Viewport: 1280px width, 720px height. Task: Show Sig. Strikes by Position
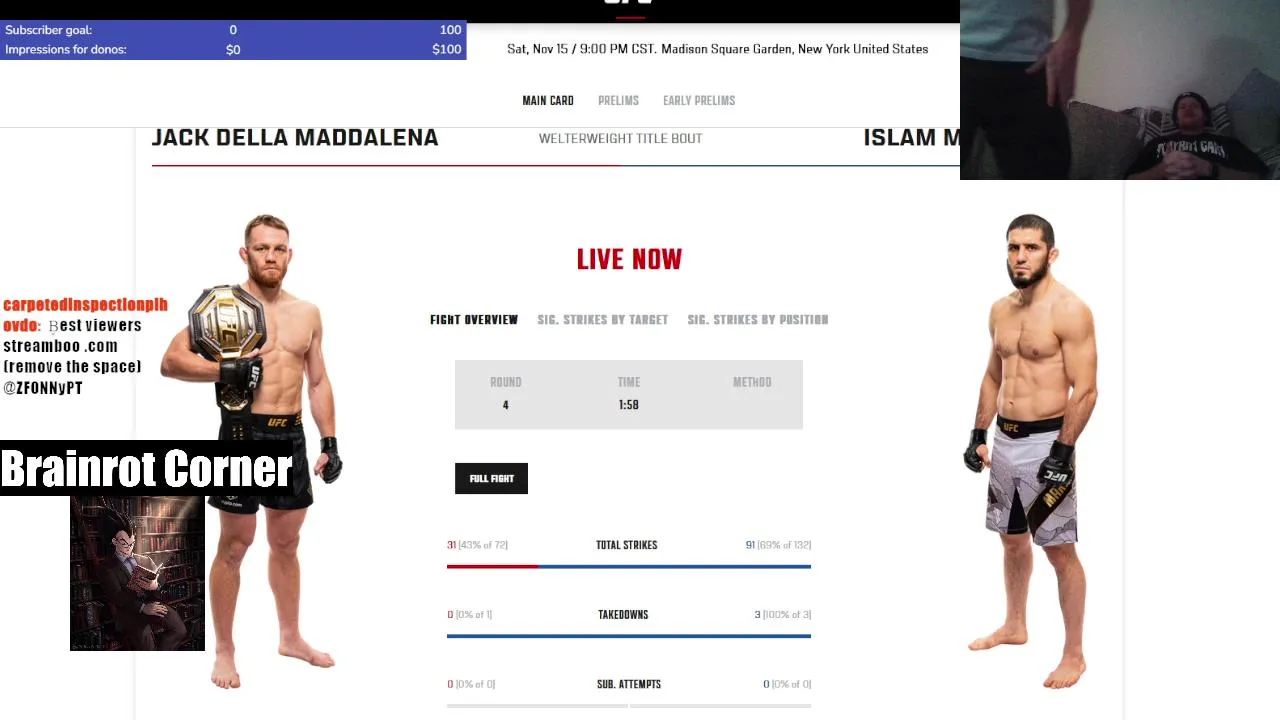click(758, 320)
